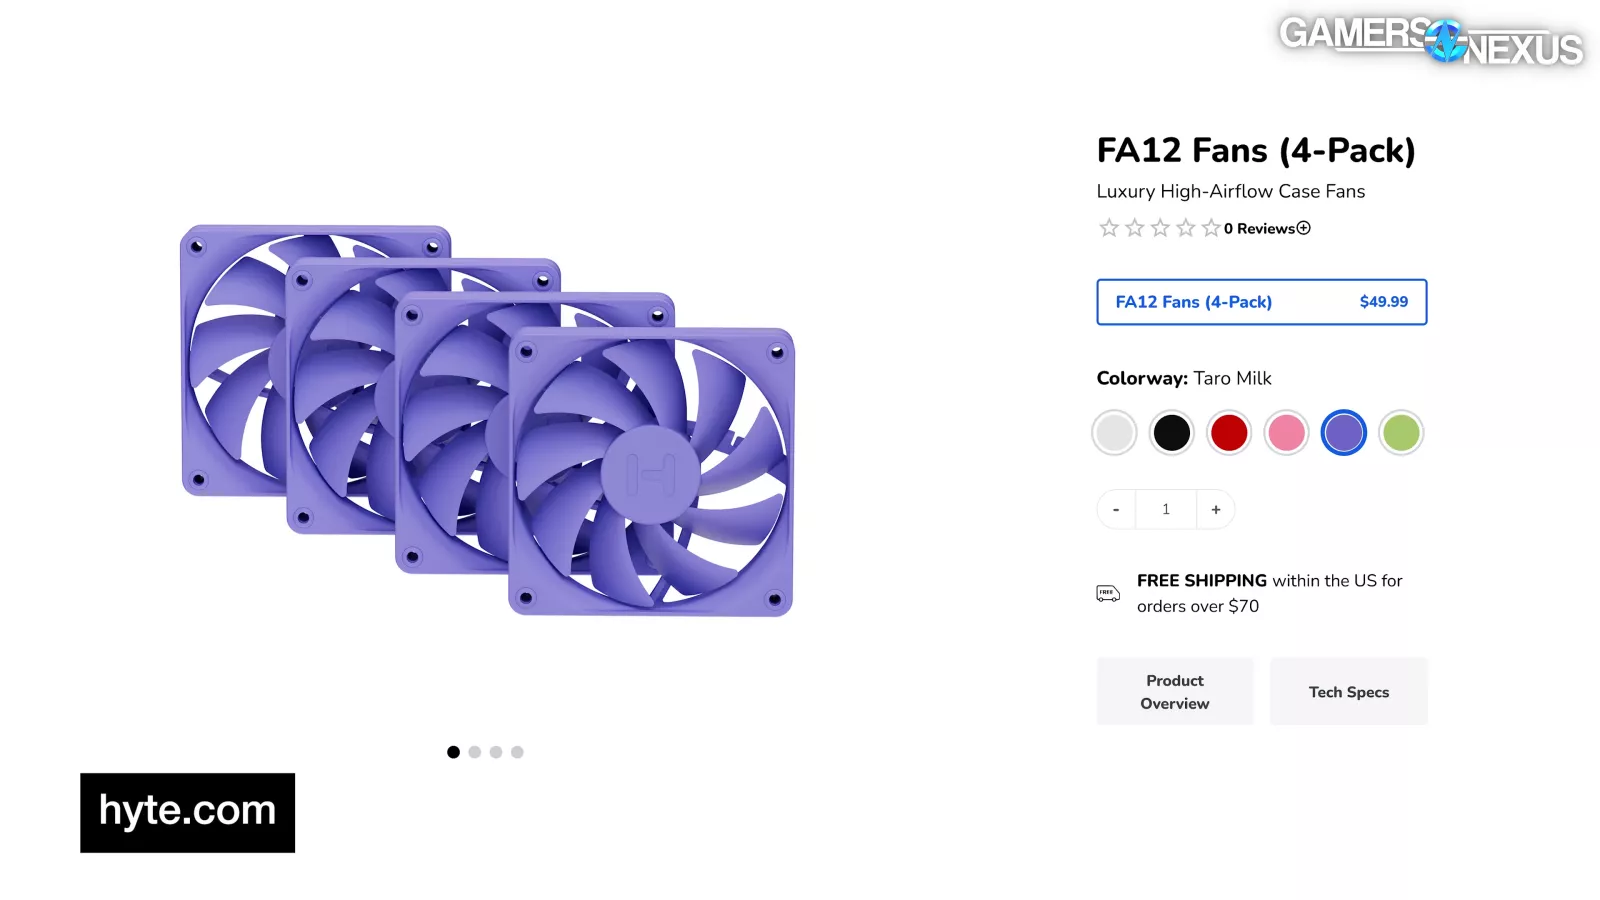The height and width of the screenshot is (900, 1600).
Task: Click the quantity input field
Action: pyautogui.click(x=1166, y=510)
